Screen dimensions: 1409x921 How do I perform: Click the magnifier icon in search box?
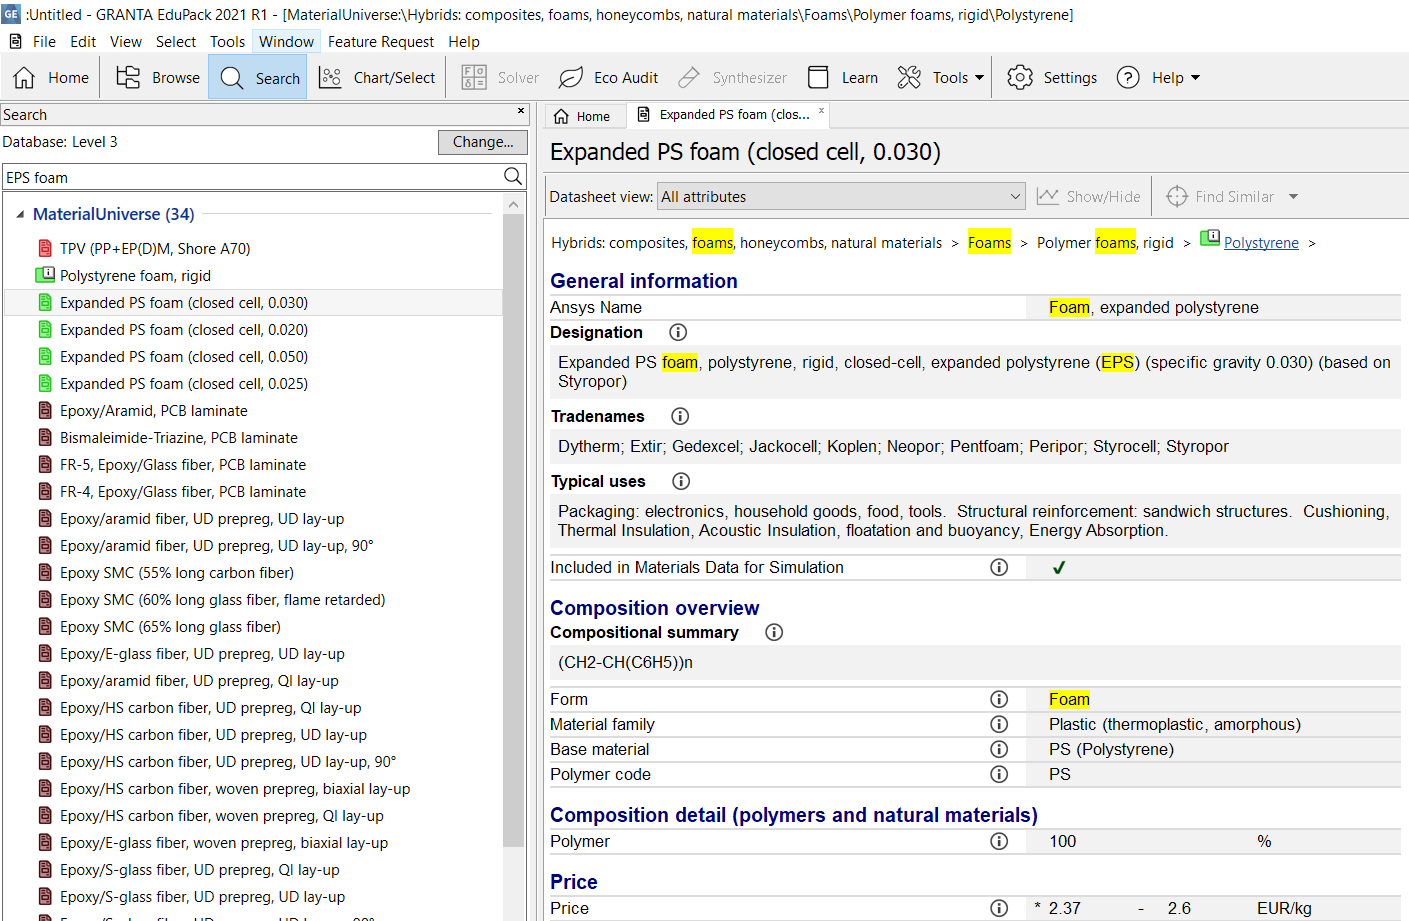513,177
